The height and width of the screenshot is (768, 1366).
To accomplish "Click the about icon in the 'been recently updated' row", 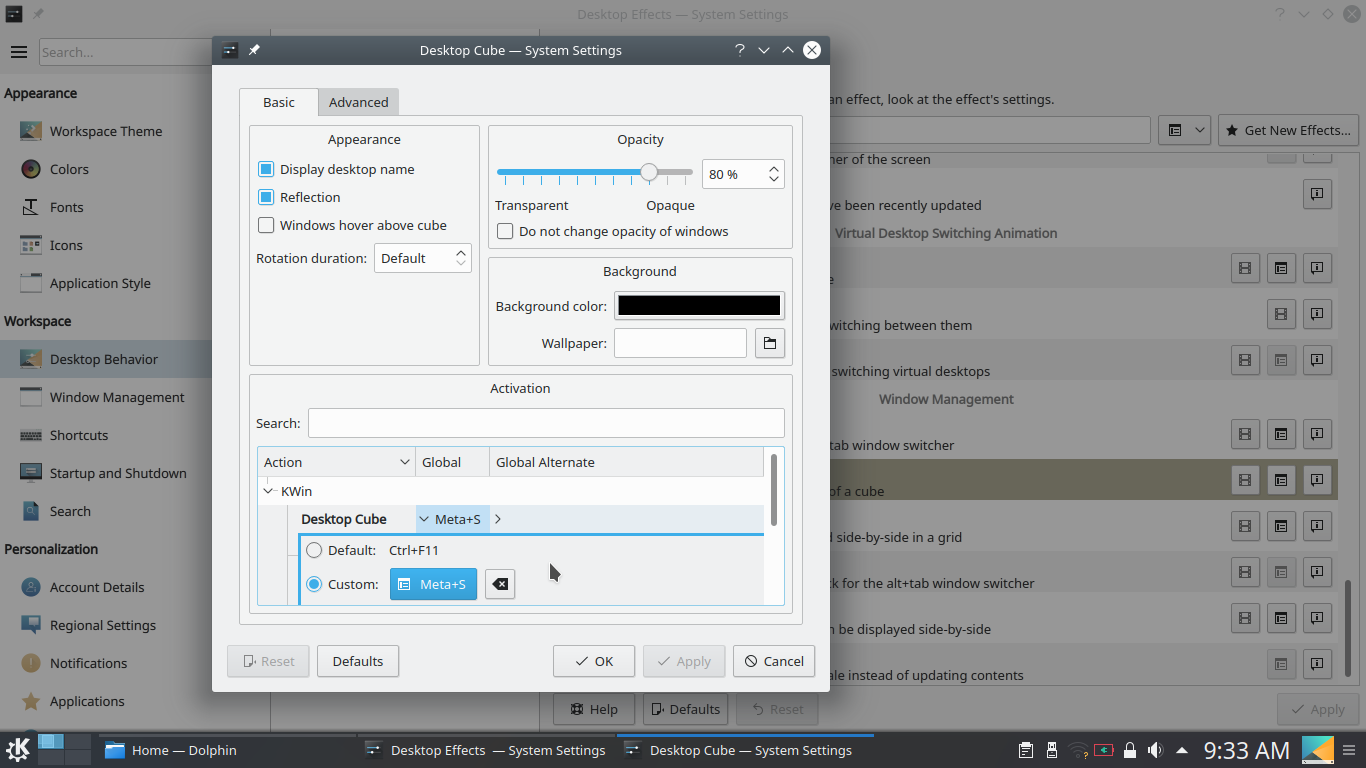I will [x=1318, y=194].
